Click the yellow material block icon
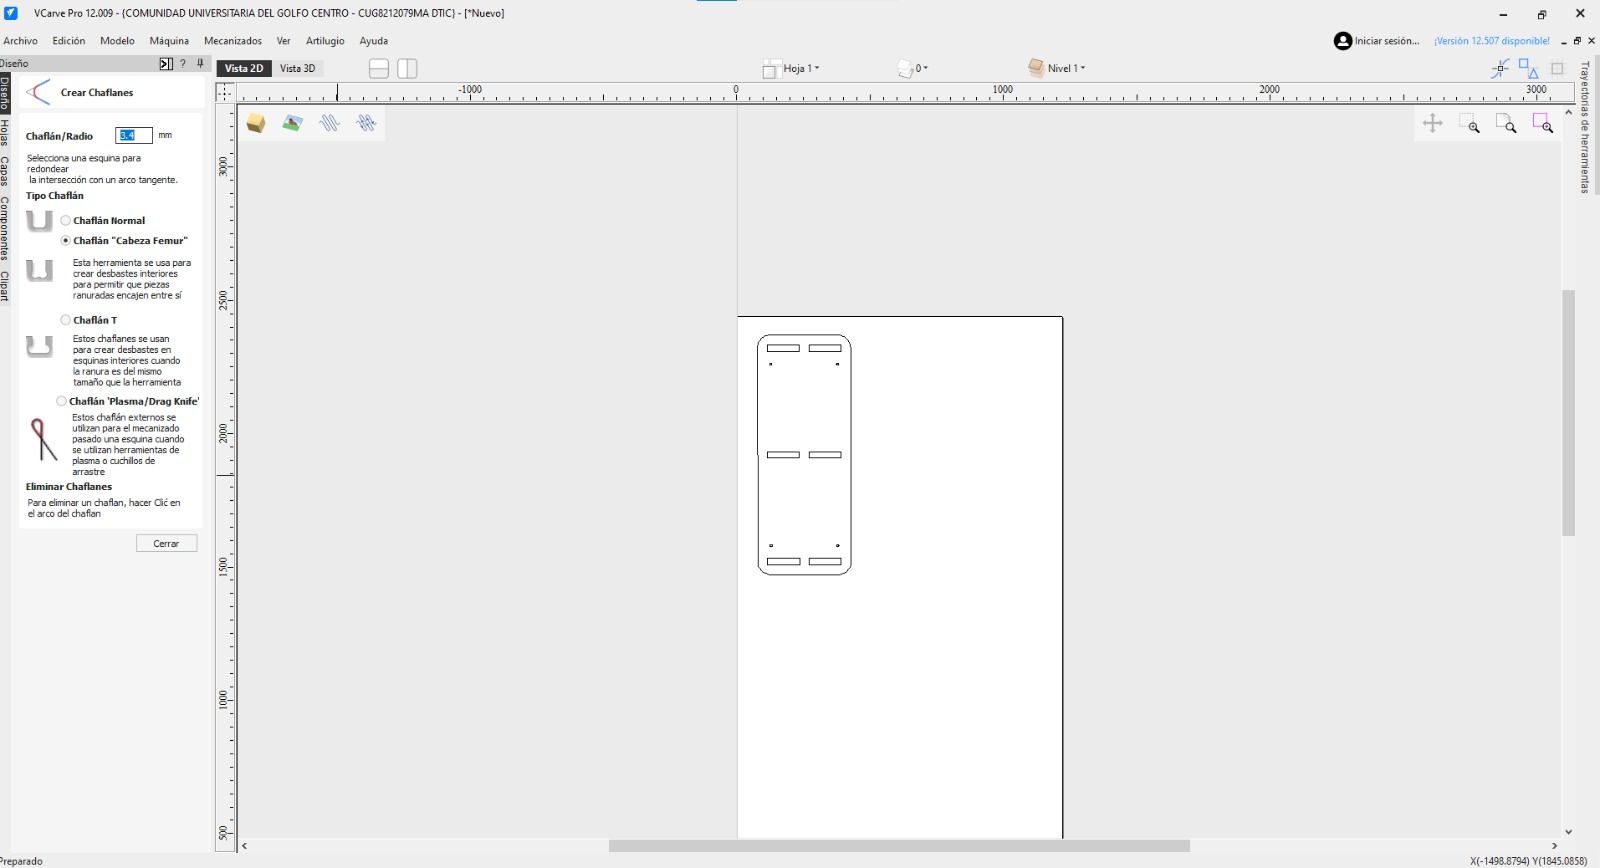 [256, 123]
